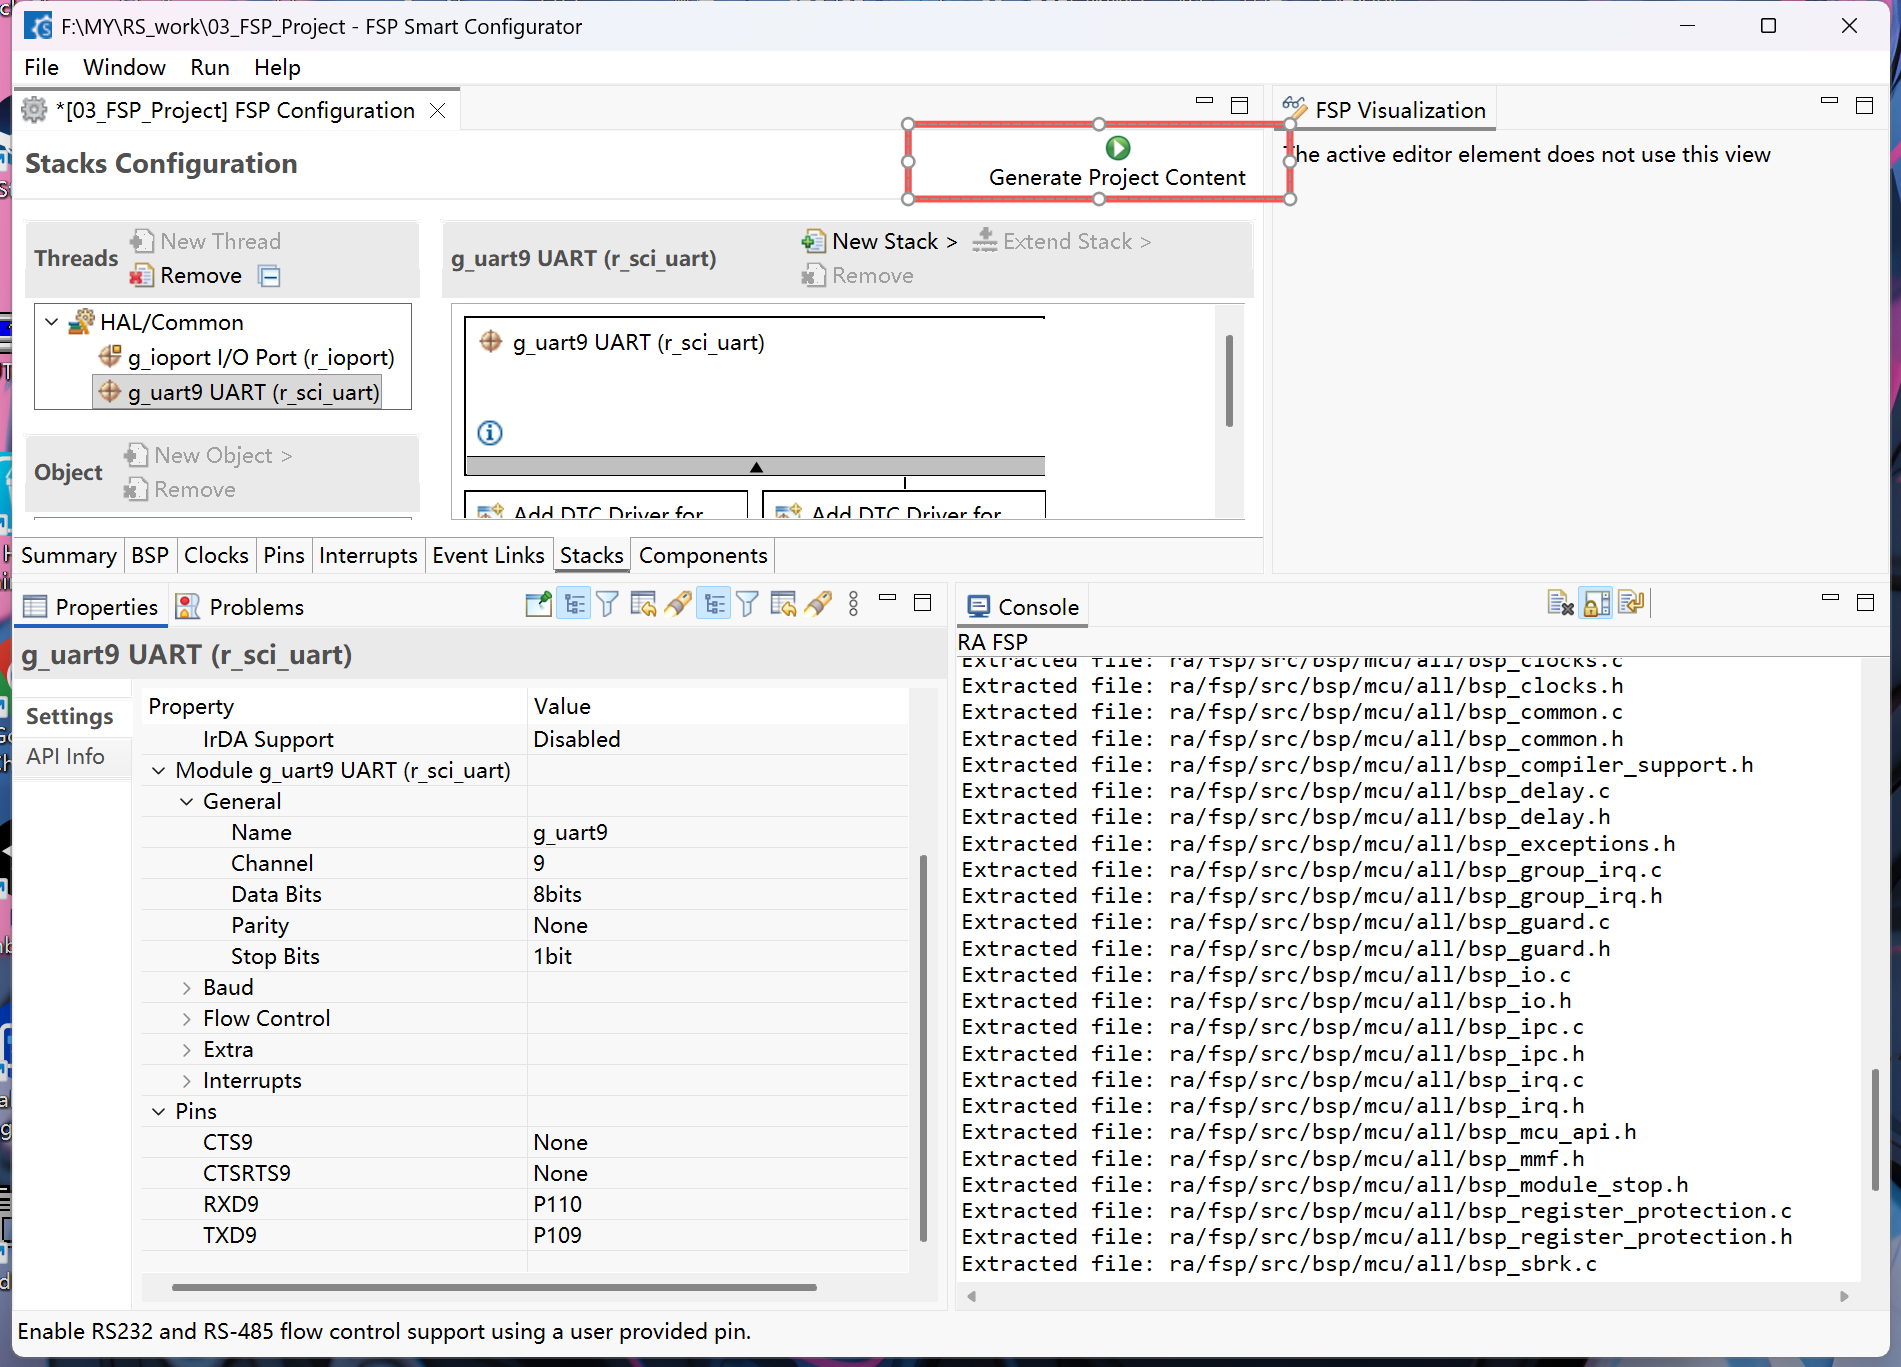Click the Console vertical scrollbar
Screen dimensions: 1901x1367
1874,1128
